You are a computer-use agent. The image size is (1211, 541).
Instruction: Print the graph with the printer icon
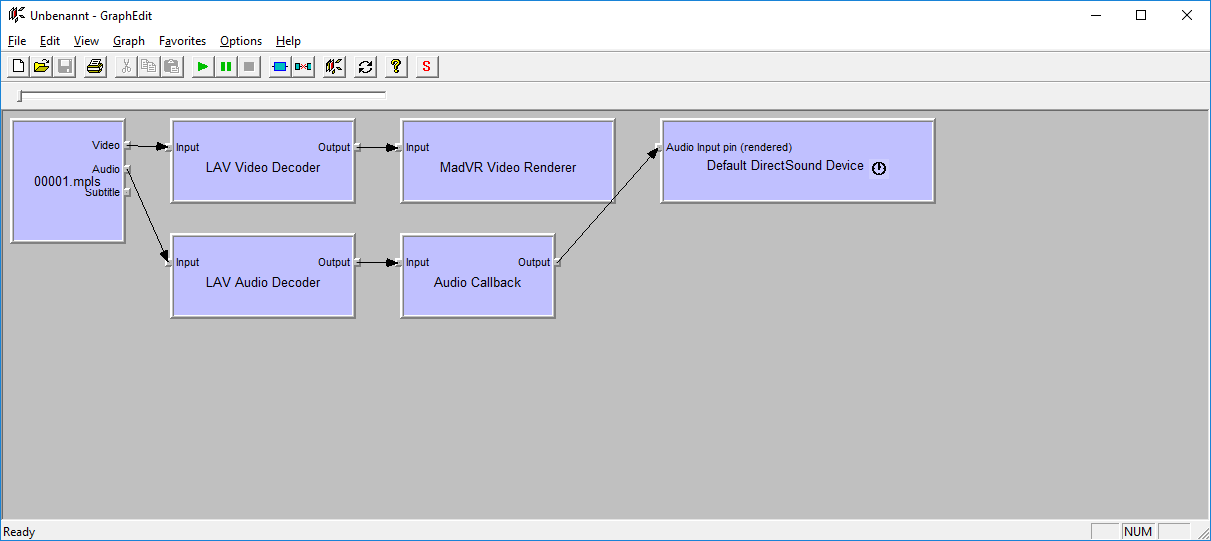click(95, 67)
